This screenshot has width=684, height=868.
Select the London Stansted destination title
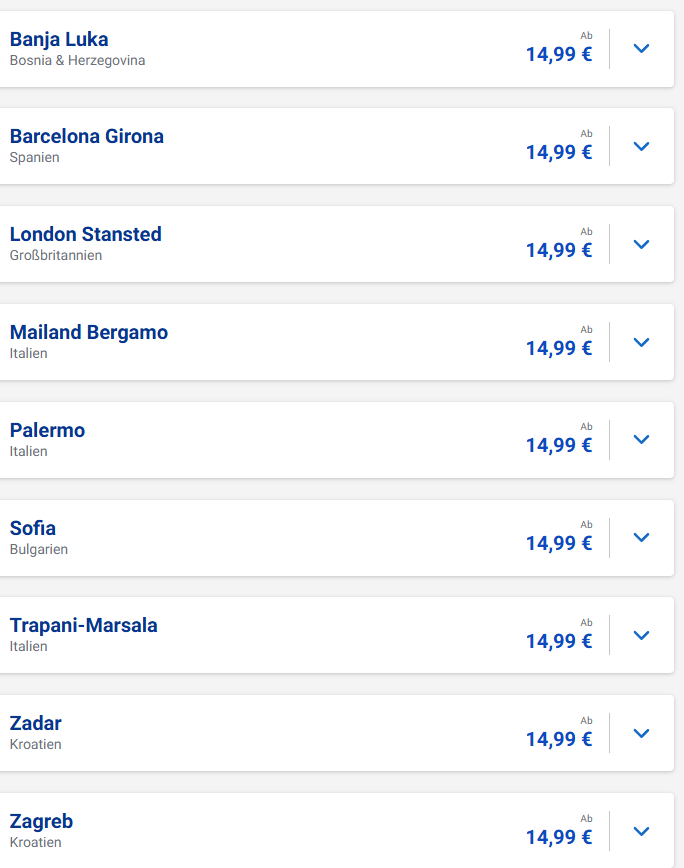(86, 235)
